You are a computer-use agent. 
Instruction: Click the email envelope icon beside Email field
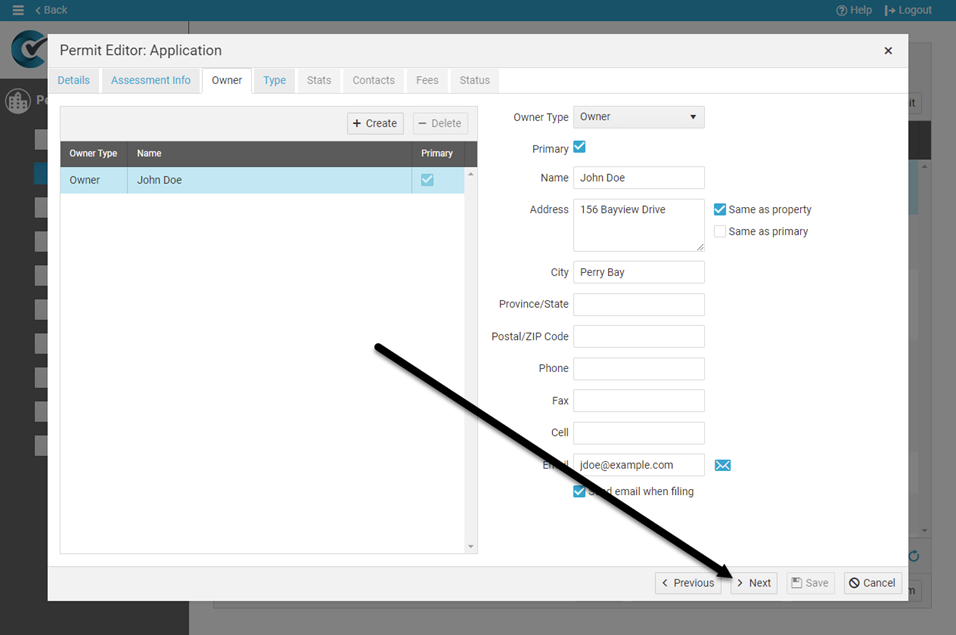[x=723, y=465]
